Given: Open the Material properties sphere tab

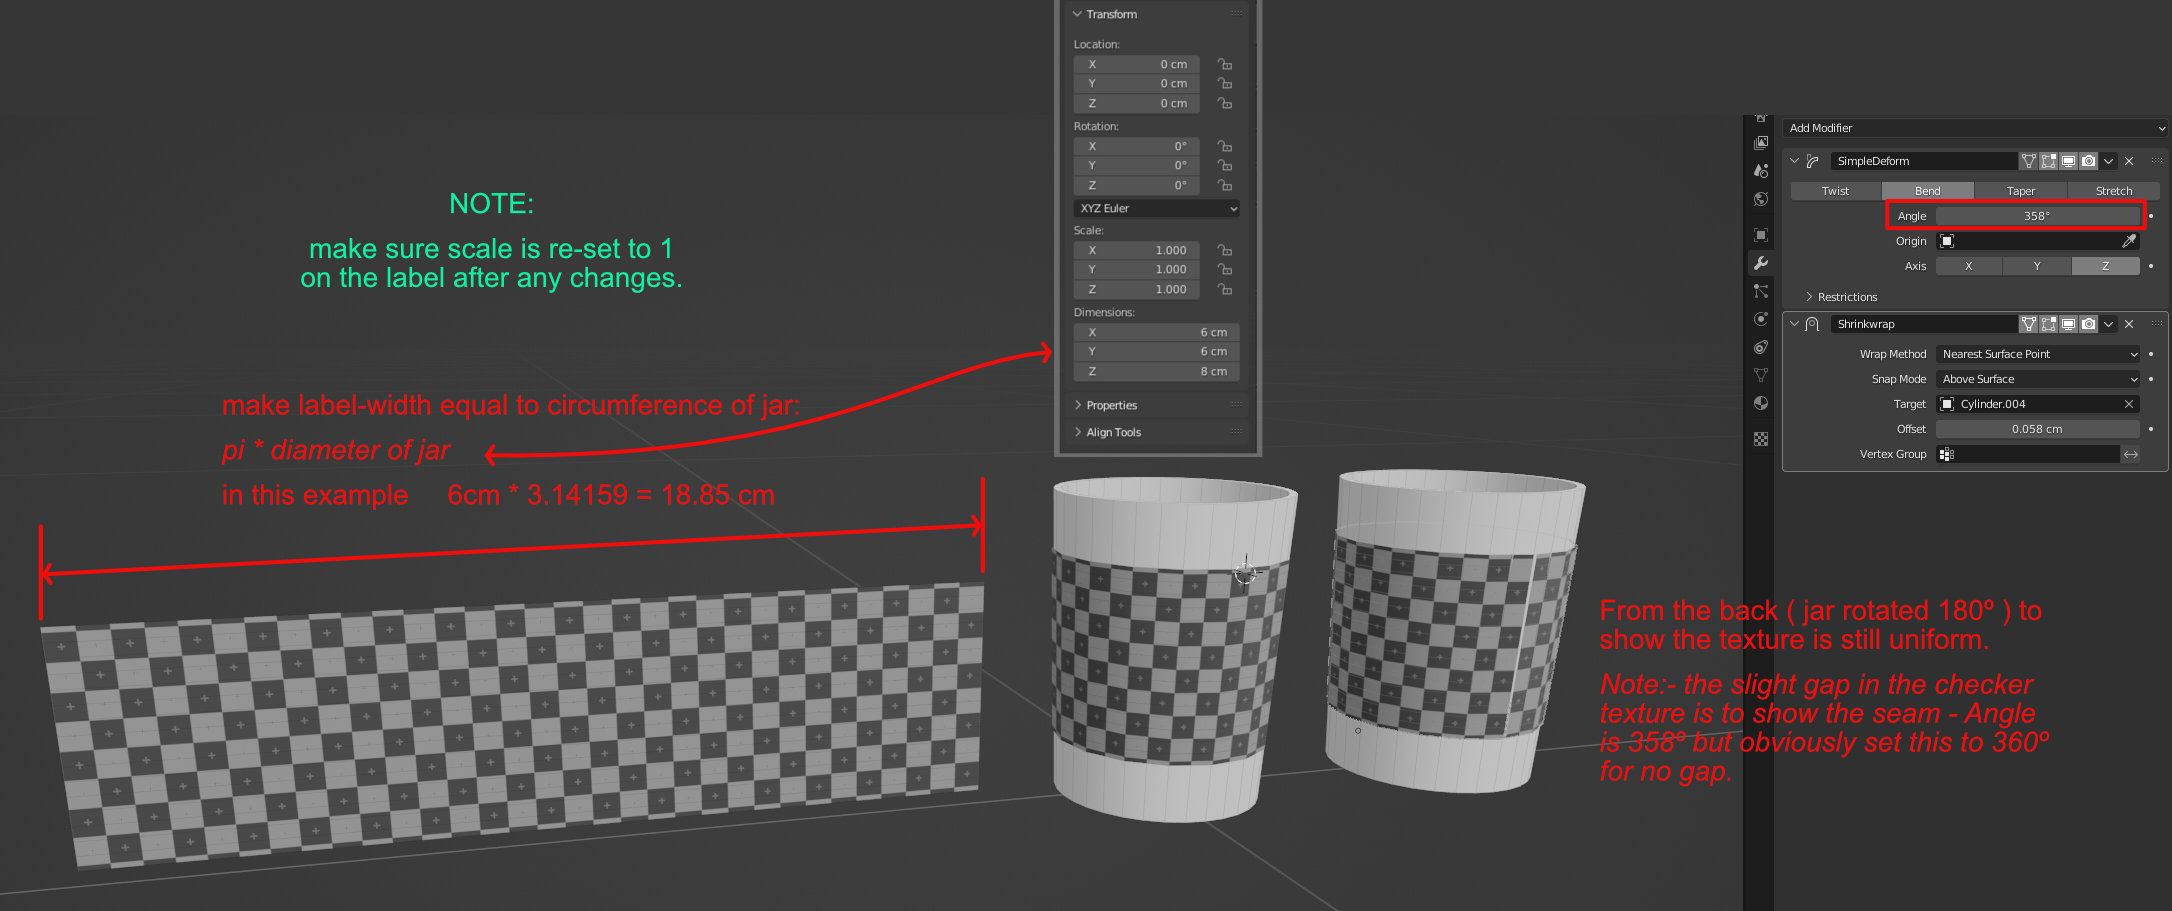Looking at the screenshot, I should click(1761, 403).
